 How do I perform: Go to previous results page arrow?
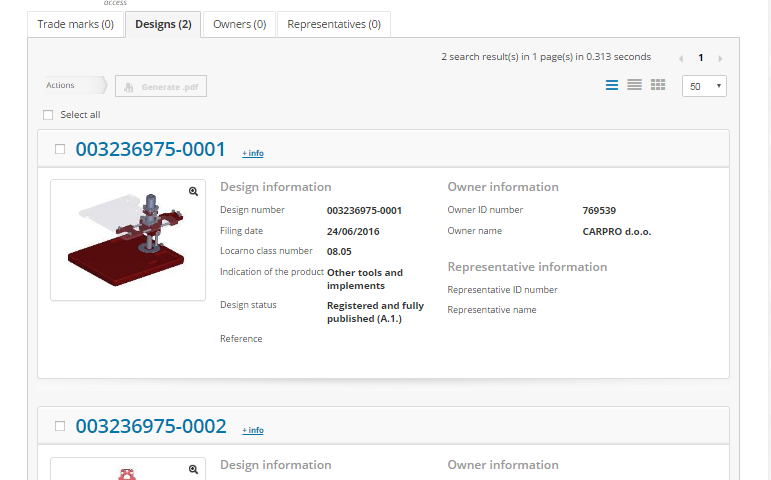tap(682, 59)
